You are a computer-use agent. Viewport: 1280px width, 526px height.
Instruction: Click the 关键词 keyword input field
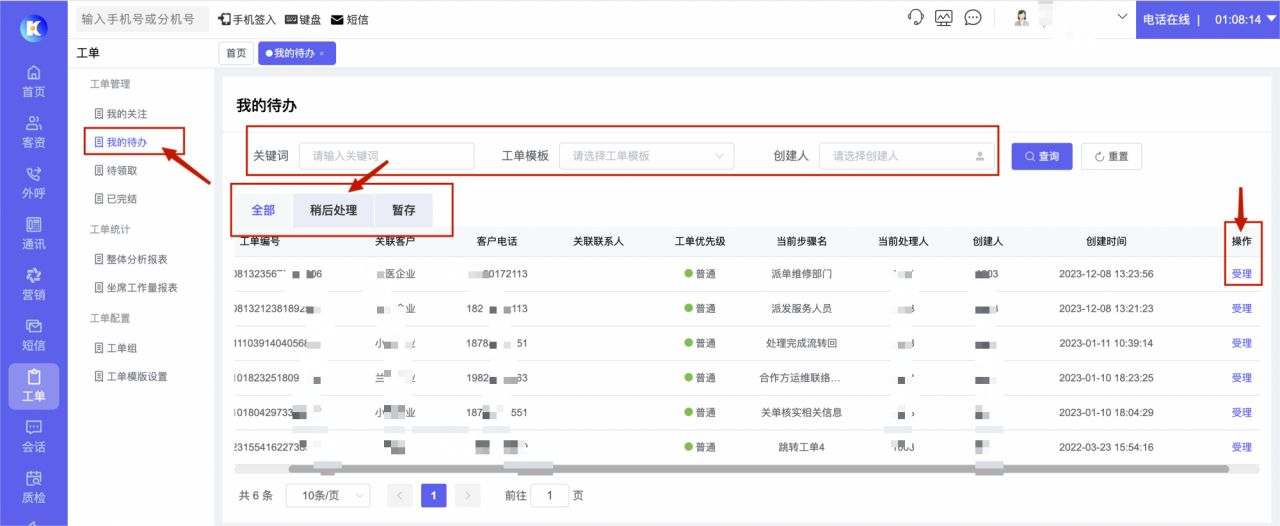(x=386, y=156)
